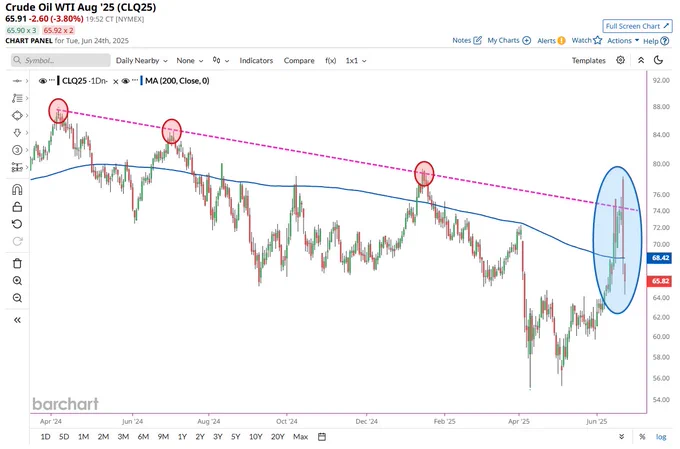The width and height of the screenshot is (680, 449).
Task: Toggle the lock drawings padlock icon
Action: click(17, 207)
